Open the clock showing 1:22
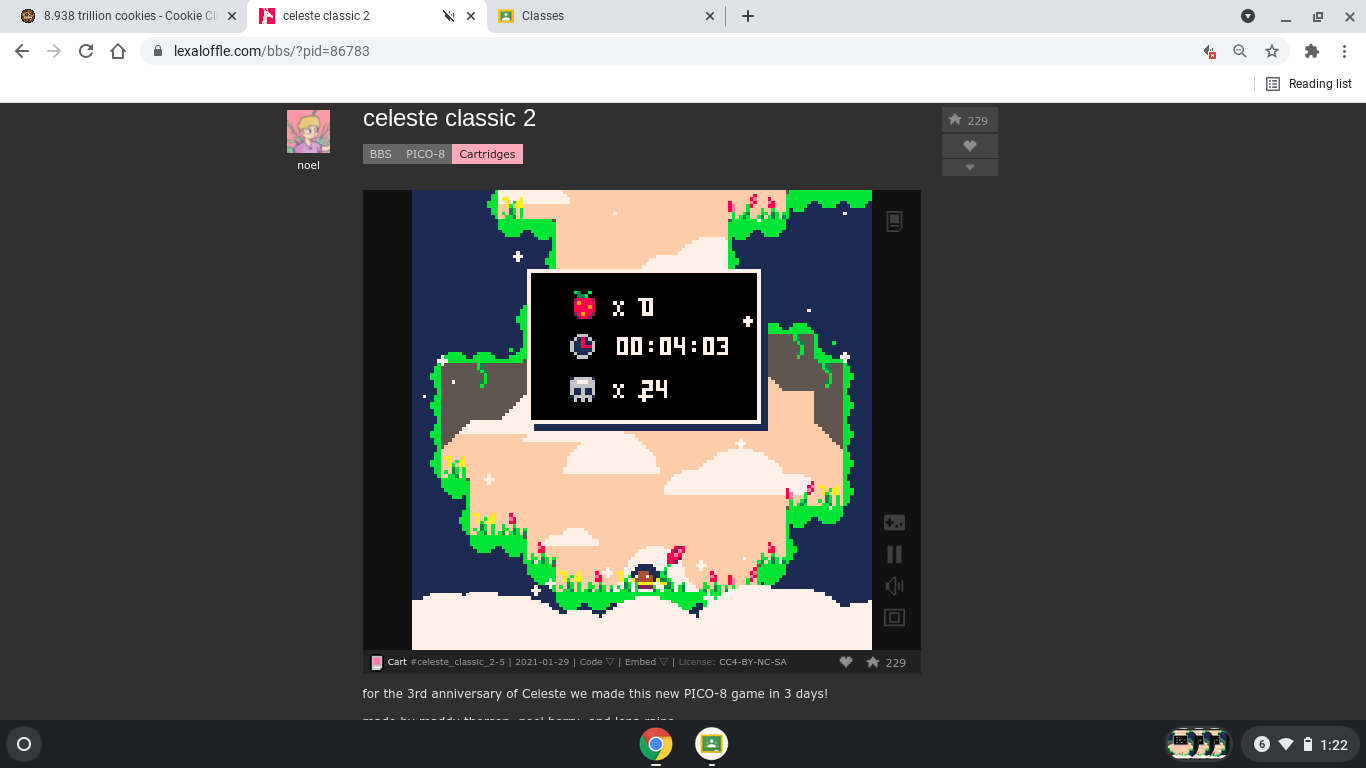This screenshot has width=1366, height=768. pyautogui.click(x=1334, y=745)
